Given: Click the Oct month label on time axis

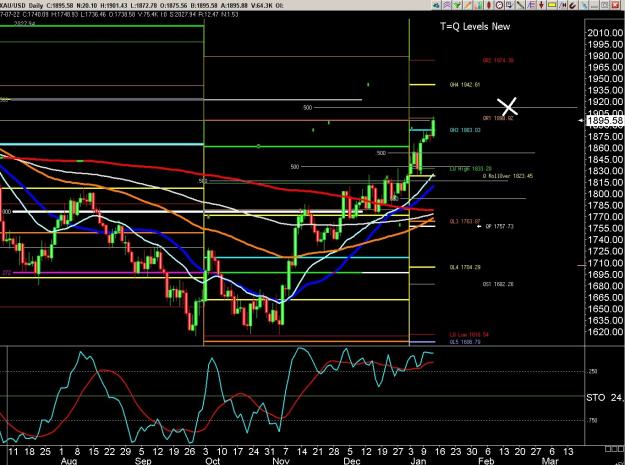Looking at the screenshot, I should point(212,461).
